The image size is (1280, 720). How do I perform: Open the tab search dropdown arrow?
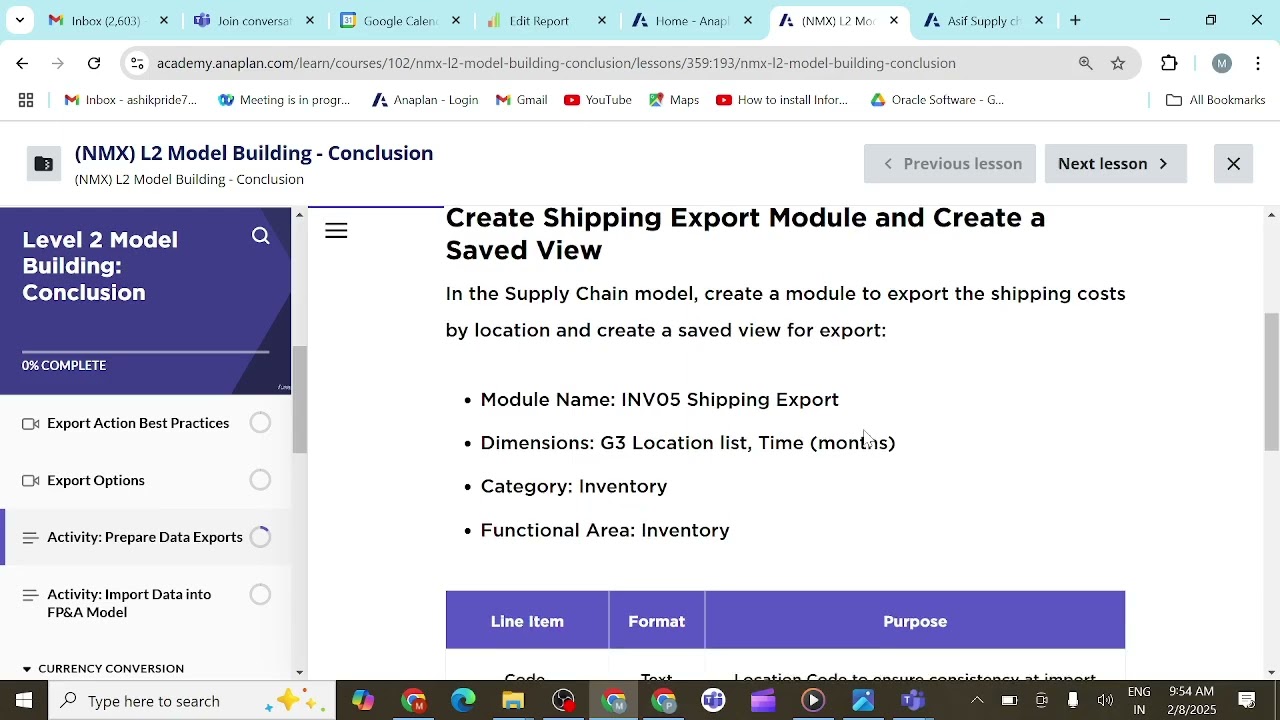tap(19, 20)
